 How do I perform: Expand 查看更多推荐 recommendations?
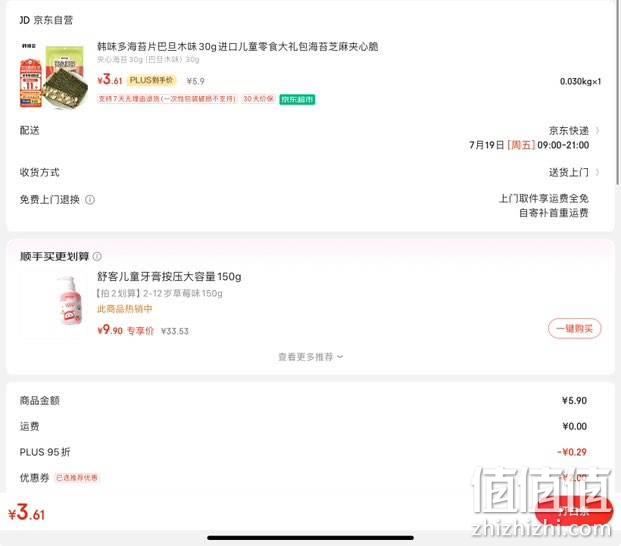[x=310, y=357]
